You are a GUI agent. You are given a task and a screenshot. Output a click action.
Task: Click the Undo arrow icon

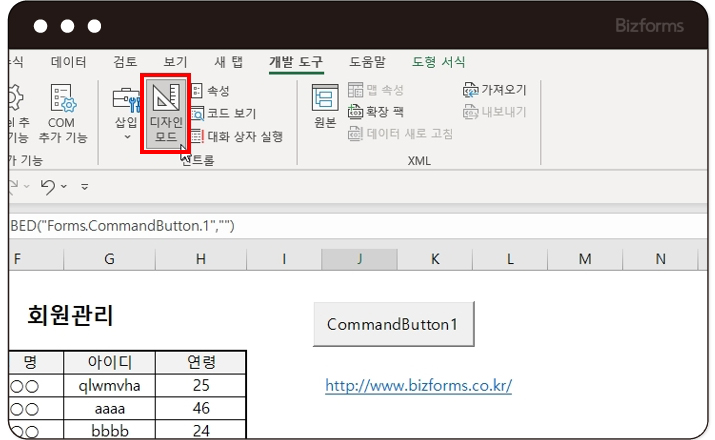pyautogui.click(x=48, y=186)
